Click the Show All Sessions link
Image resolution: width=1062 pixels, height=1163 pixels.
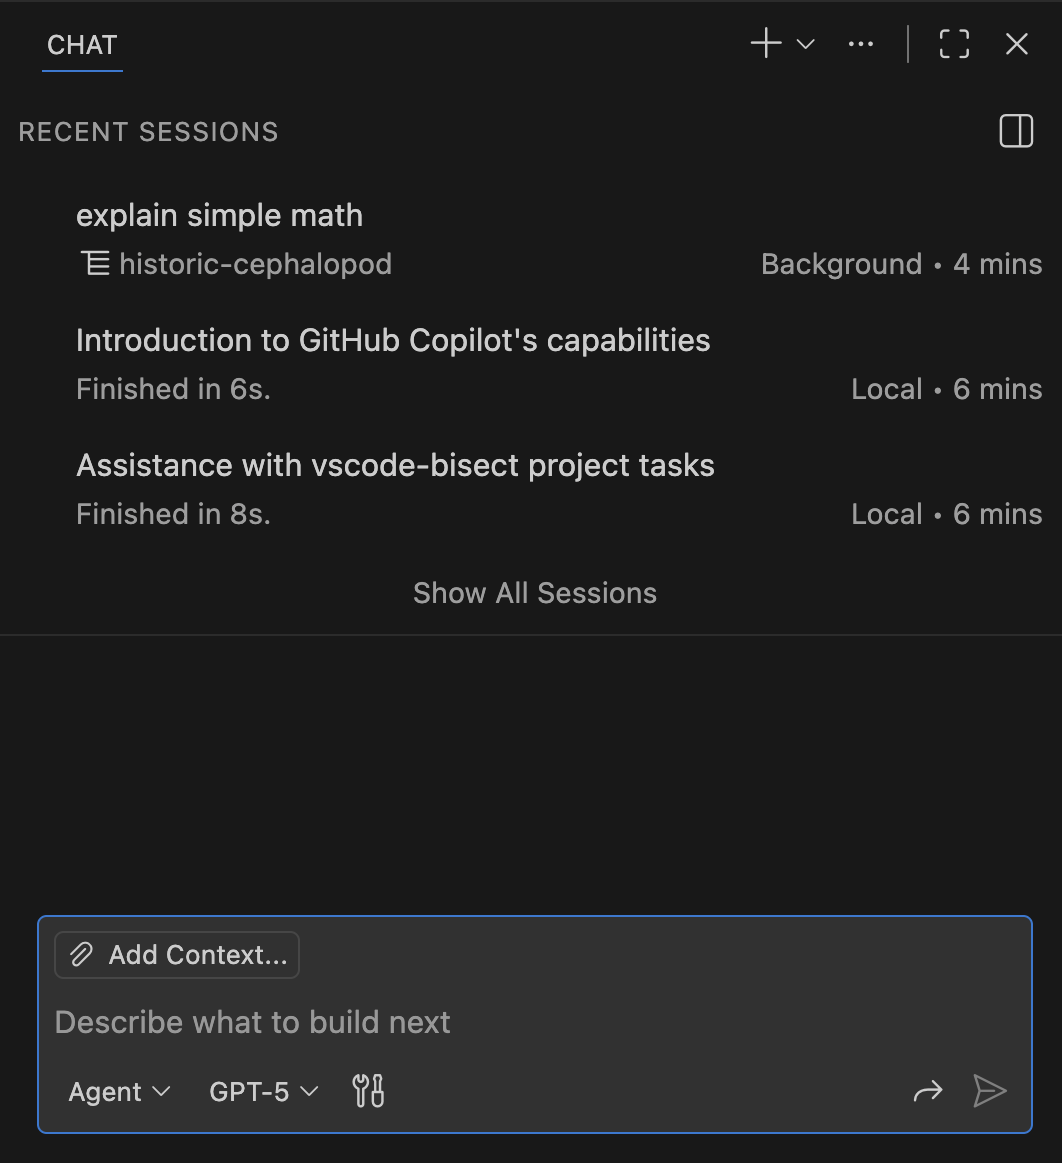534,592
